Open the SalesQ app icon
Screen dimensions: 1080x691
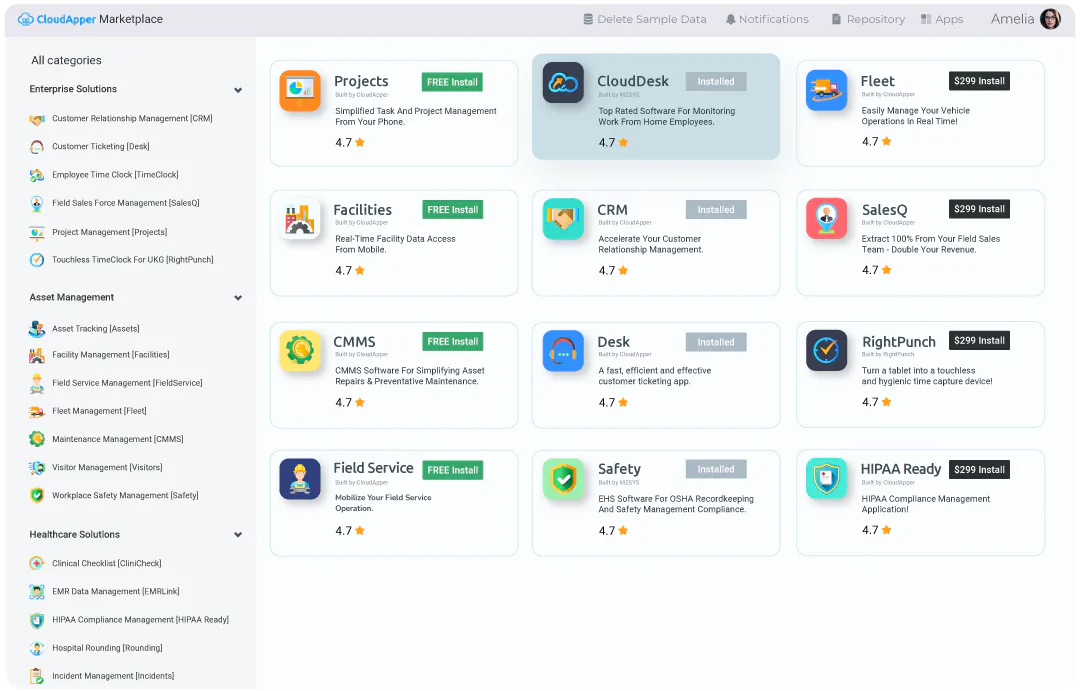point(826,218)
